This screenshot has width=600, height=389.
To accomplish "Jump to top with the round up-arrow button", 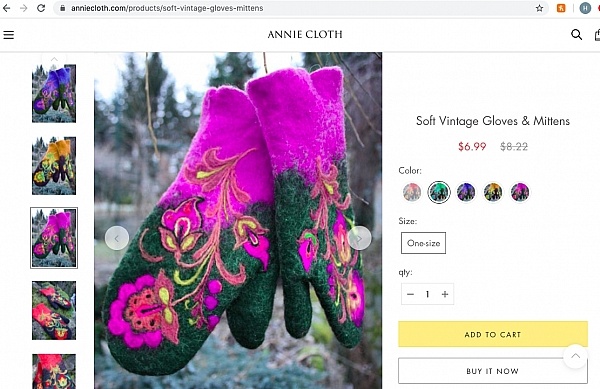I will tap(575, 356).
